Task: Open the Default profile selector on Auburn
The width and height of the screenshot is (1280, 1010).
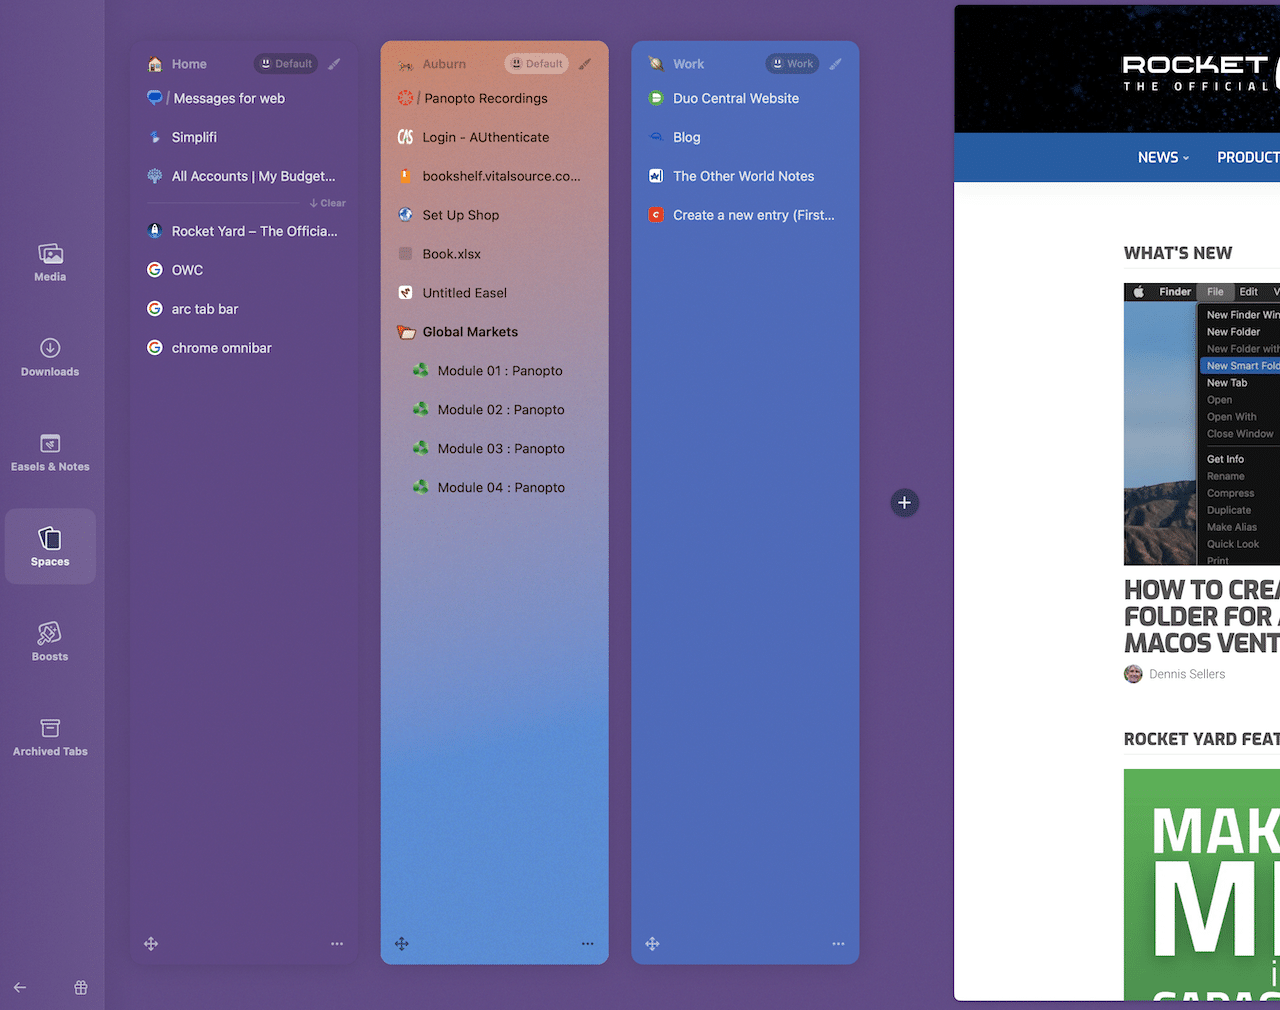Action: [x=537, y=64]
